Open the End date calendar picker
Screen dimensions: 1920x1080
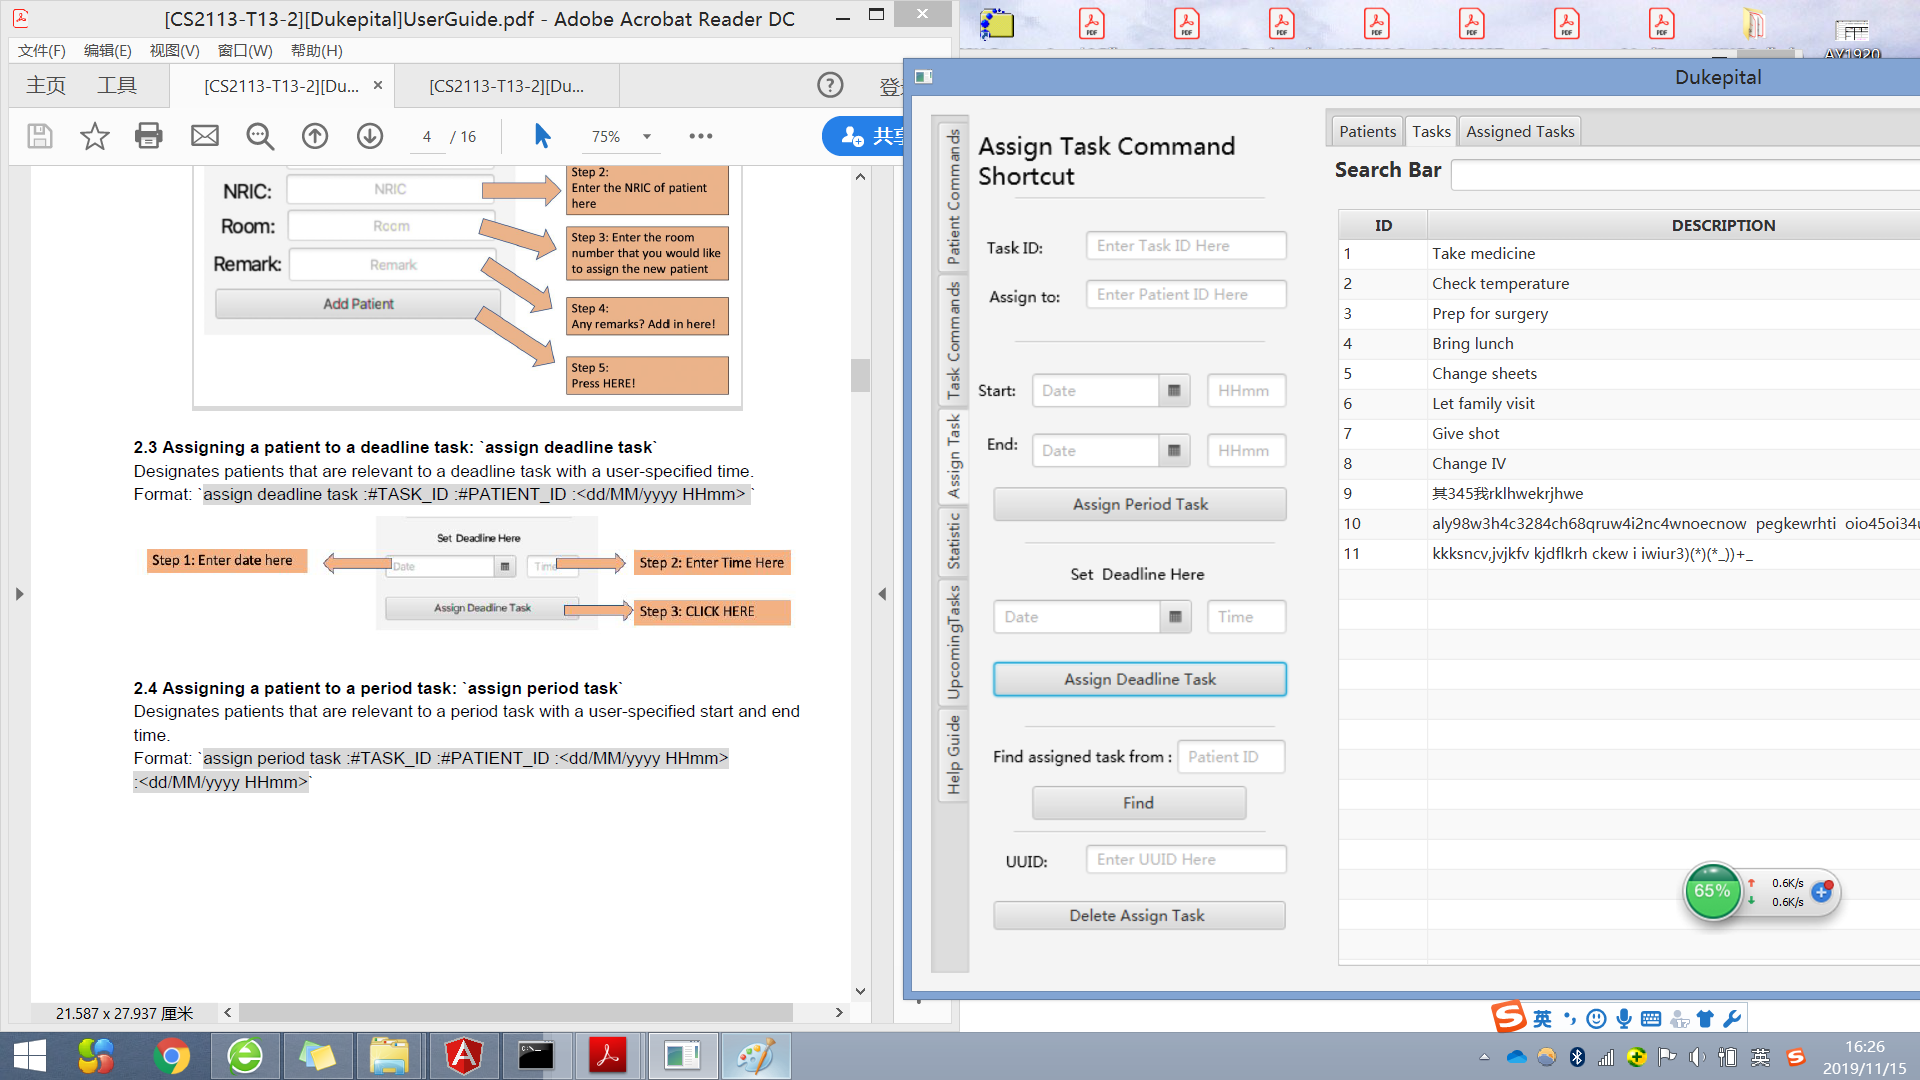pos(1174,451)
